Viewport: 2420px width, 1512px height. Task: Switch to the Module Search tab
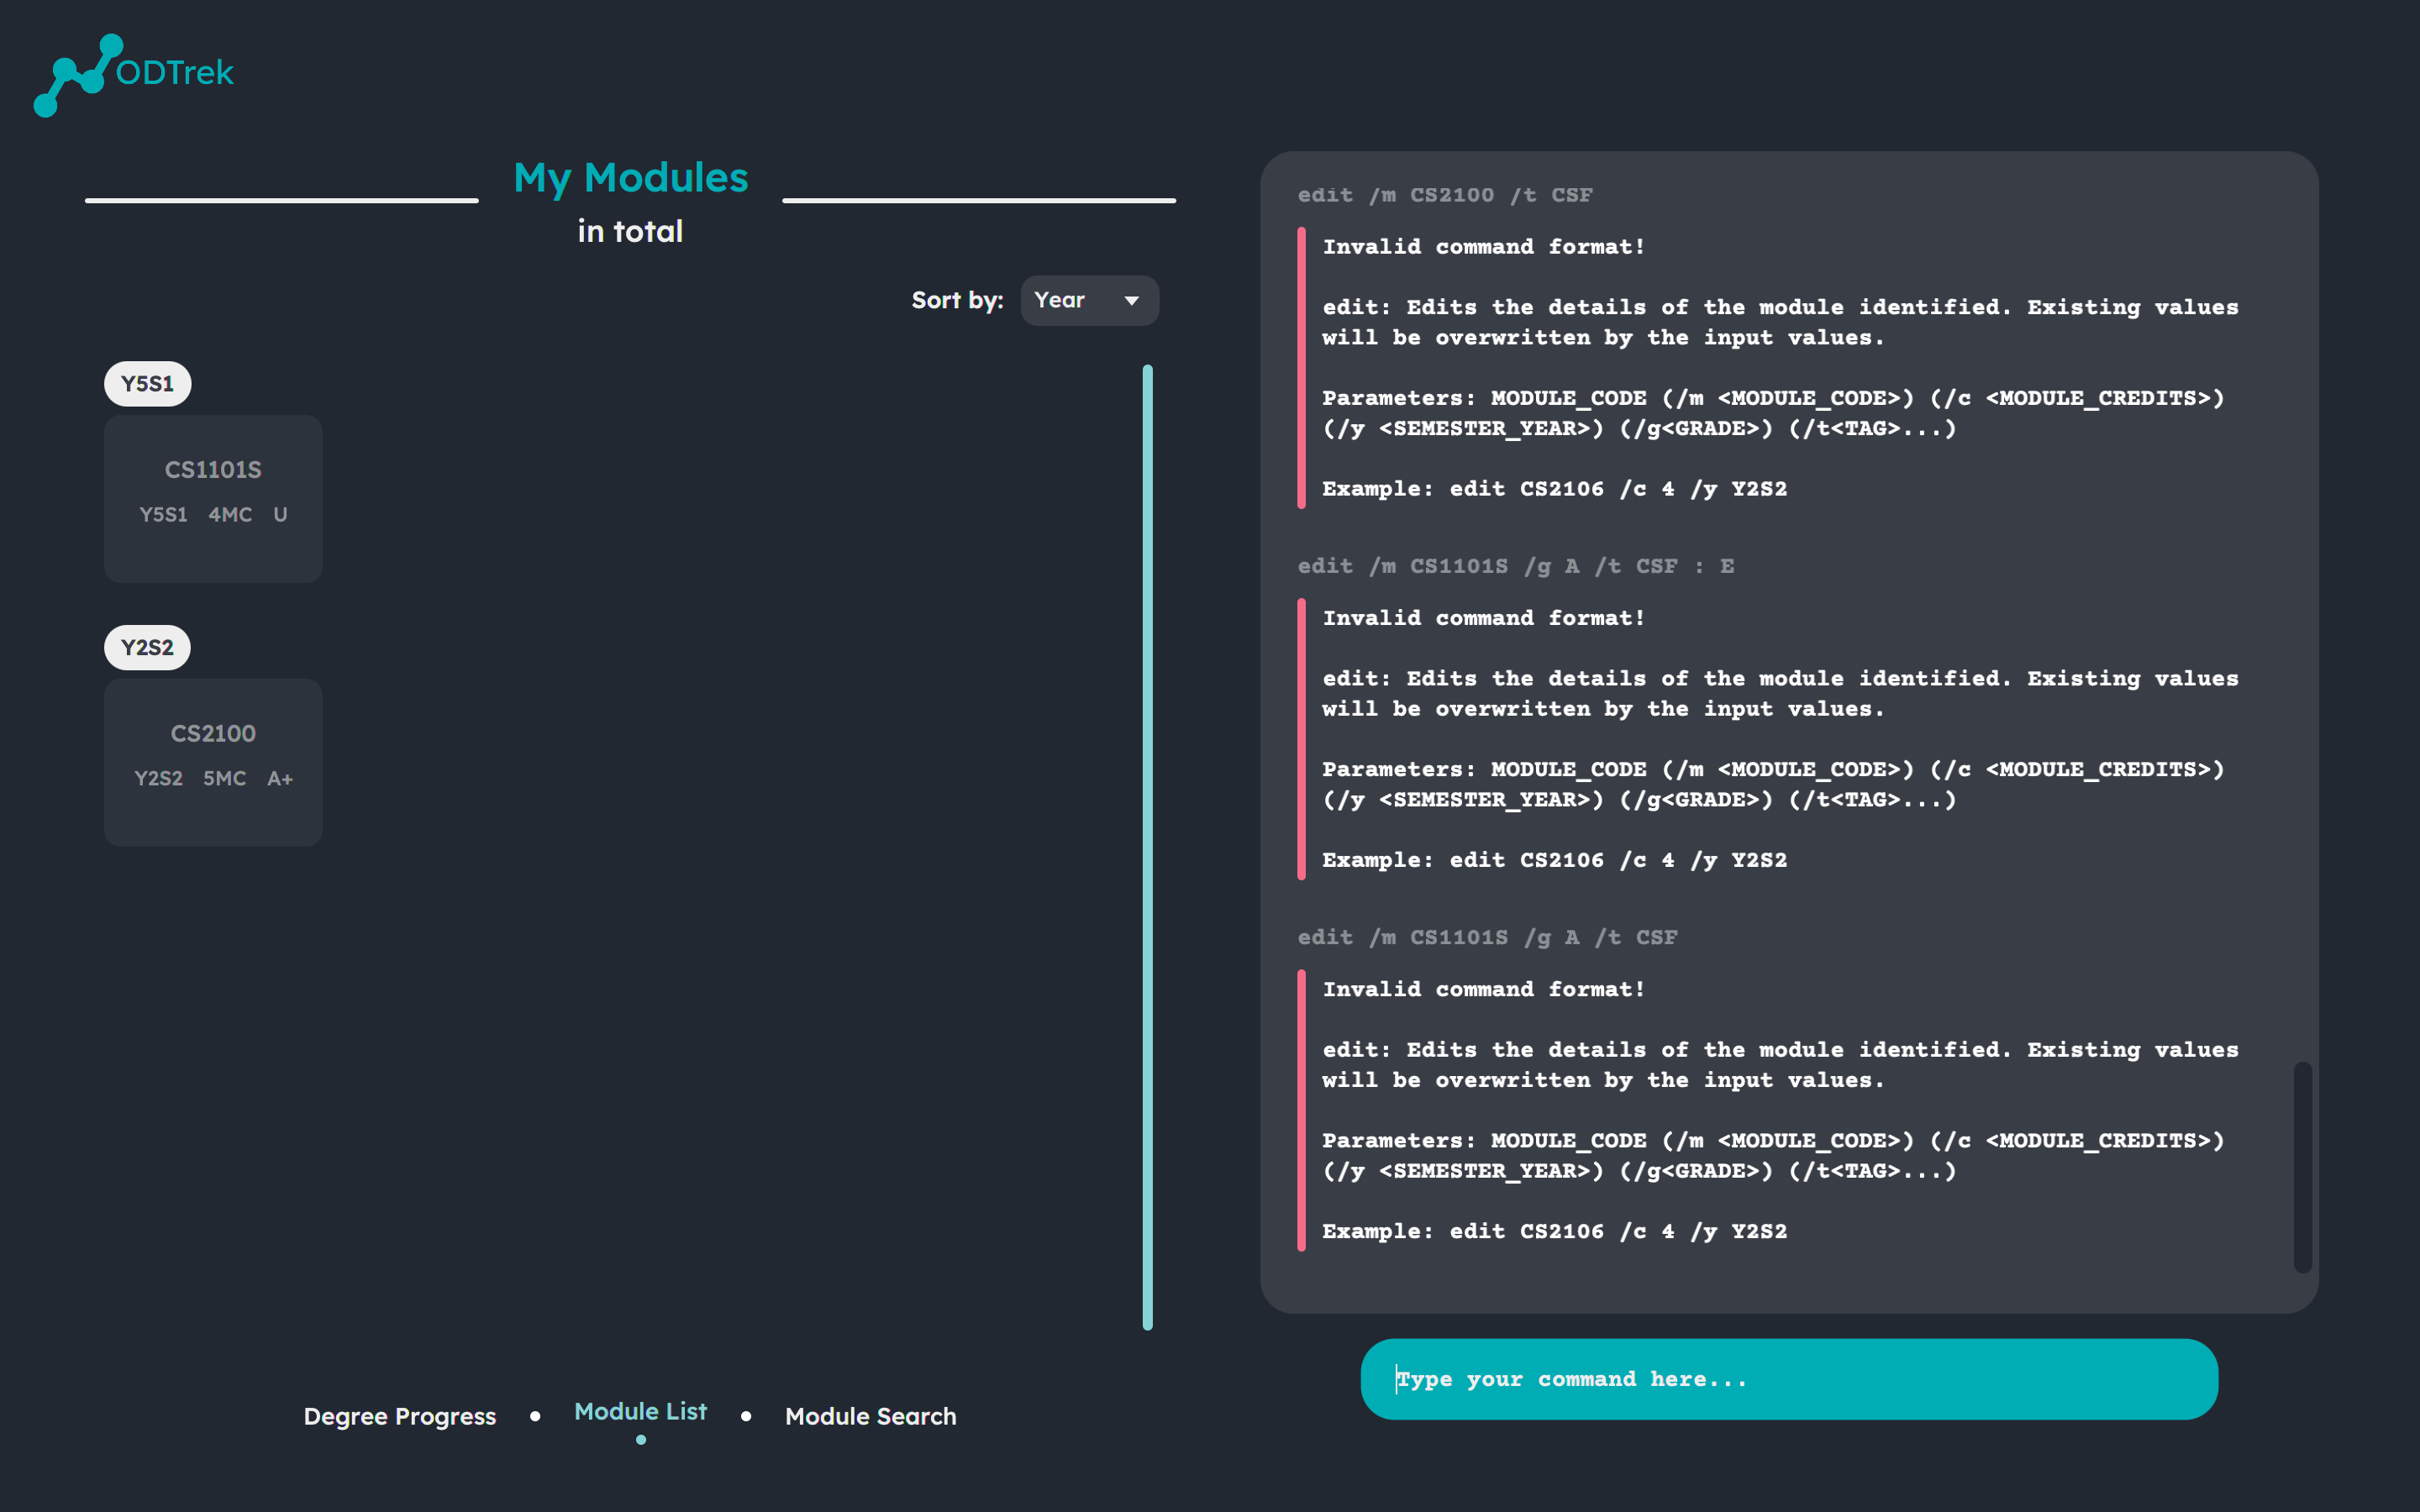[870, 1416]
